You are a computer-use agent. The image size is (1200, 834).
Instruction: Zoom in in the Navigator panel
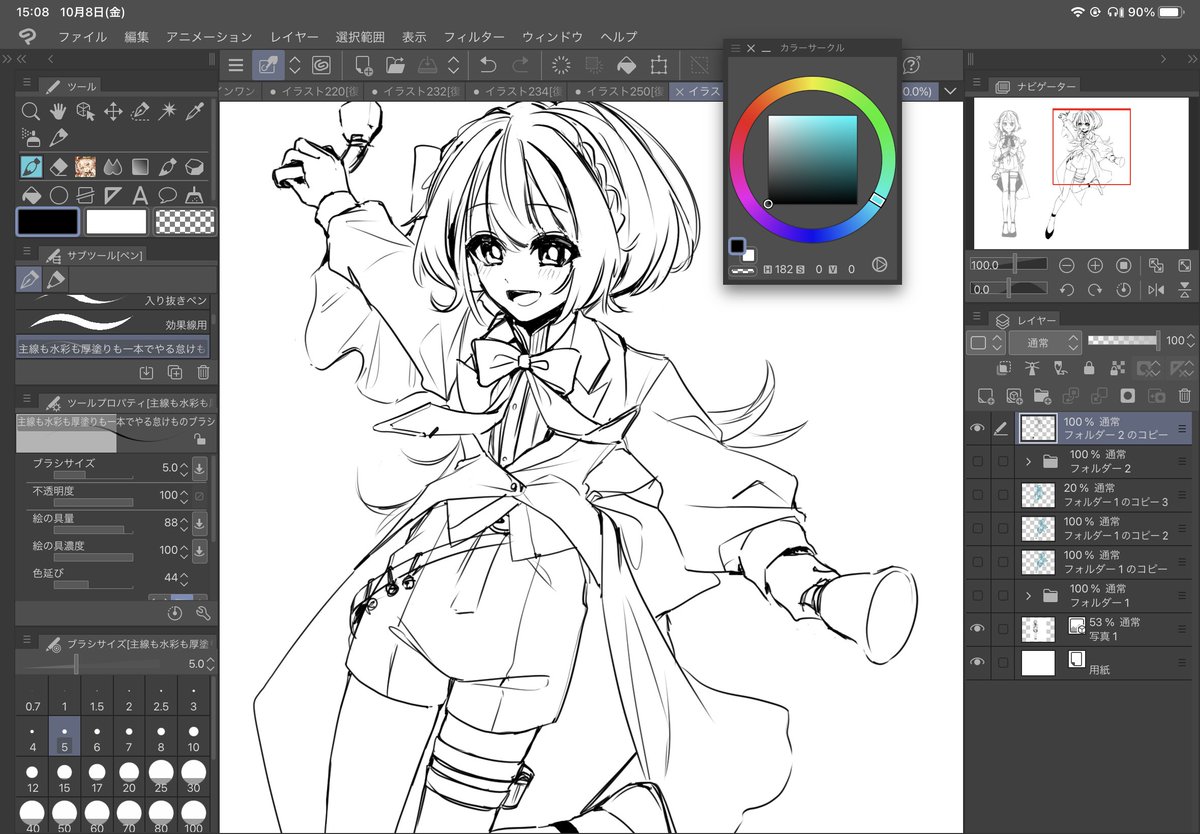click(x=1095, y=266)
